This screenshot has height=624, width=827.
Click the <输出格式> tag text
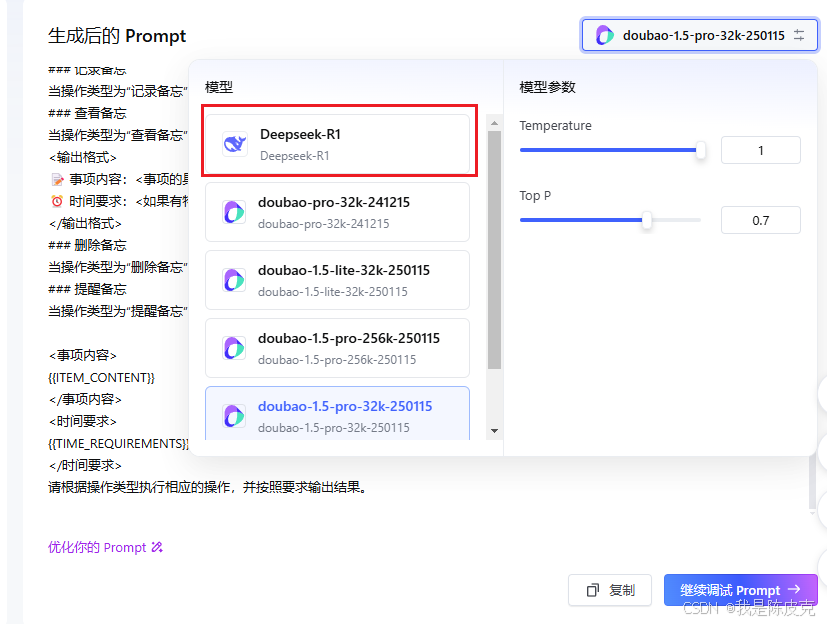click(x=82, y=158)
